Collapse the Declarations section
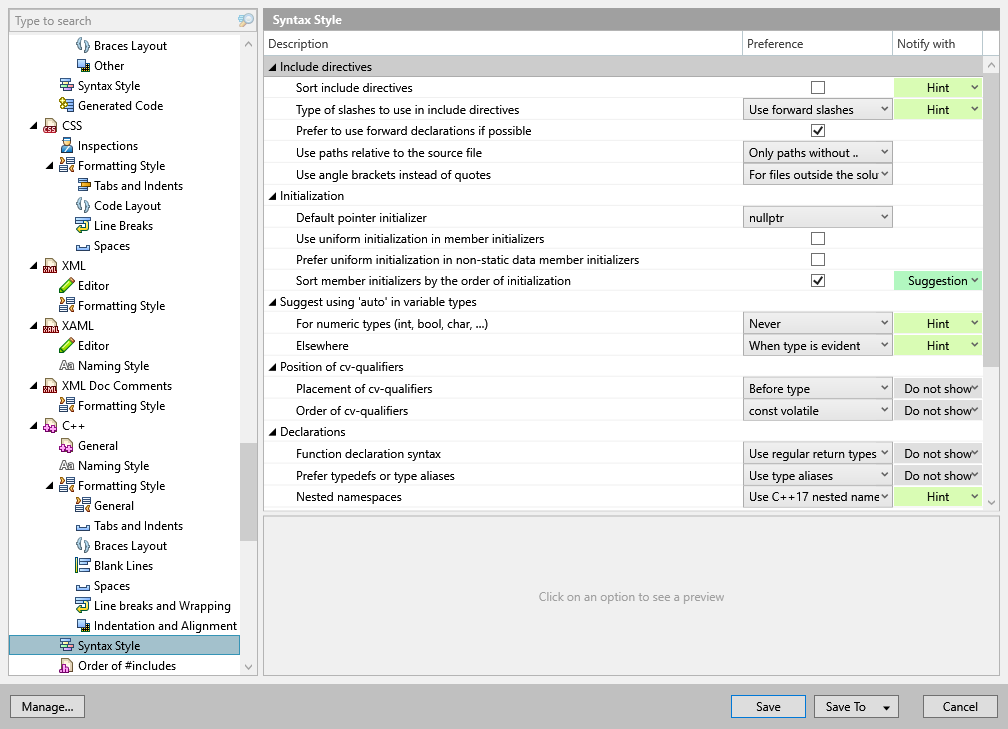Screen dimensions: 1008x729 (x=272, y=431)
